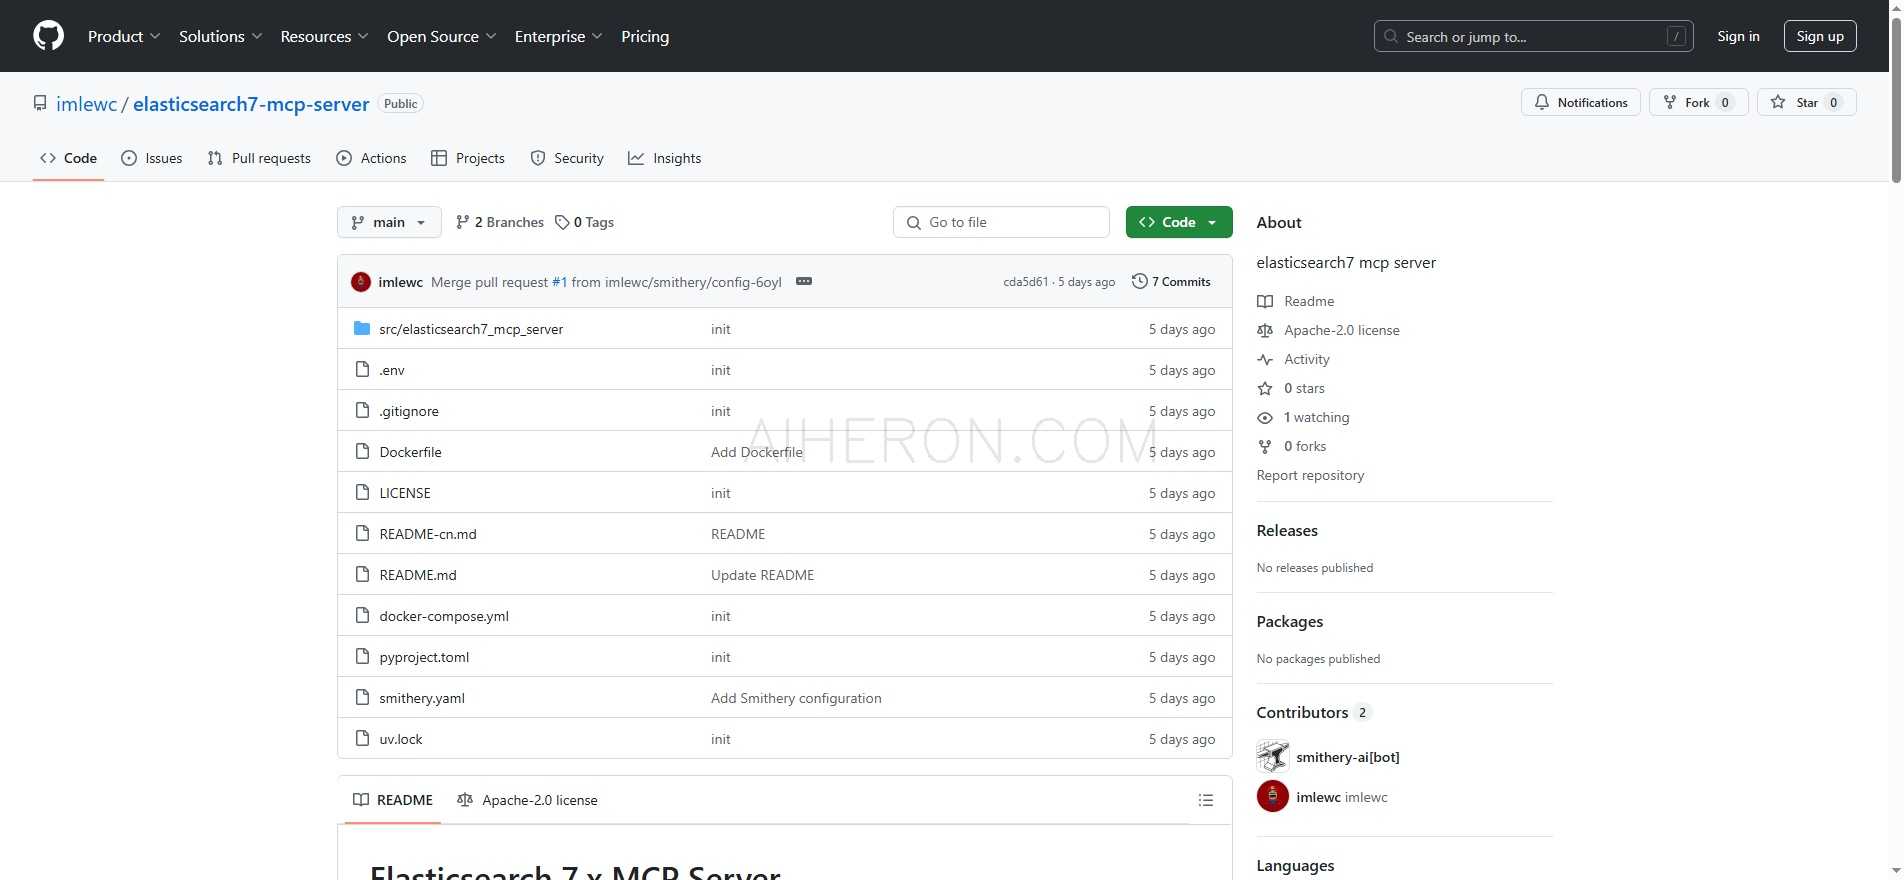Open the green Code dropdown button
This screenshot has height=880, width=1904.
(x=1178, y=222)
